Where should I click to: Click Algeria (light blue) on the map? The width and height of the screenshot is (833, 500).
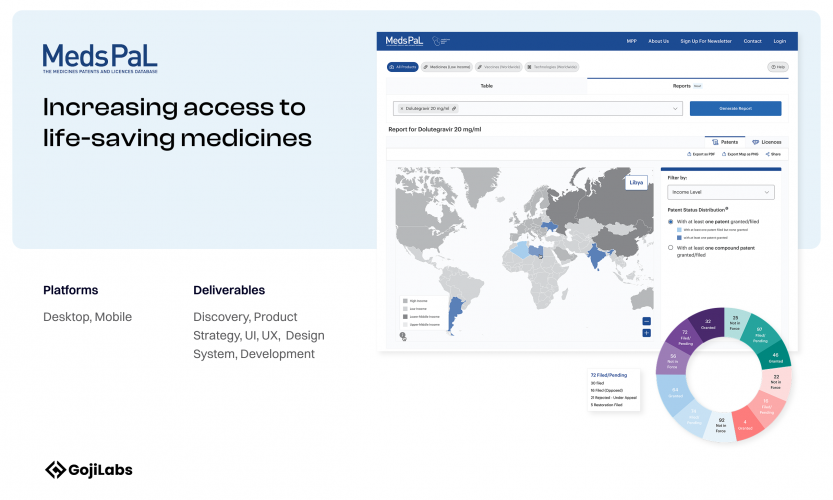[520, 249]
